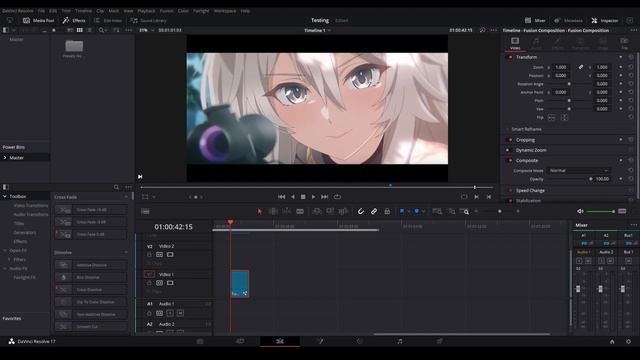The width and height of the screenshot is (640, 360).
Task: Stop playback in the viewer
Action: coord(303,197)
